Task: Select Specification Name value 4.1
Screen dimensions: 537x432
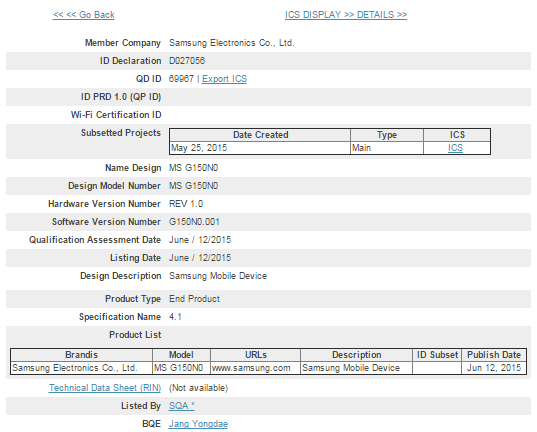Action: (x=175, y=317)
